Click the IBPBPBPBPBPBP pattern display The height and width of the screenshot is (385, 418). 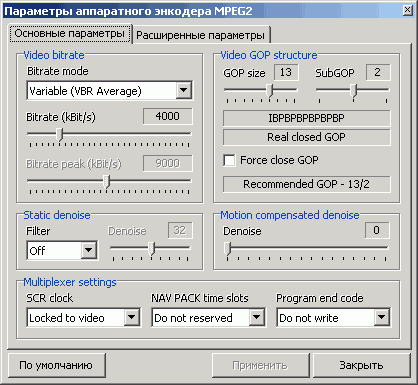coord(306,118)
